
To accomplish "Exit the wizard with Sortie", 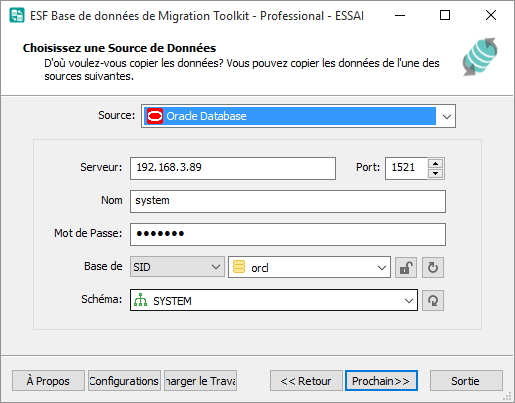I will (466, 380).
